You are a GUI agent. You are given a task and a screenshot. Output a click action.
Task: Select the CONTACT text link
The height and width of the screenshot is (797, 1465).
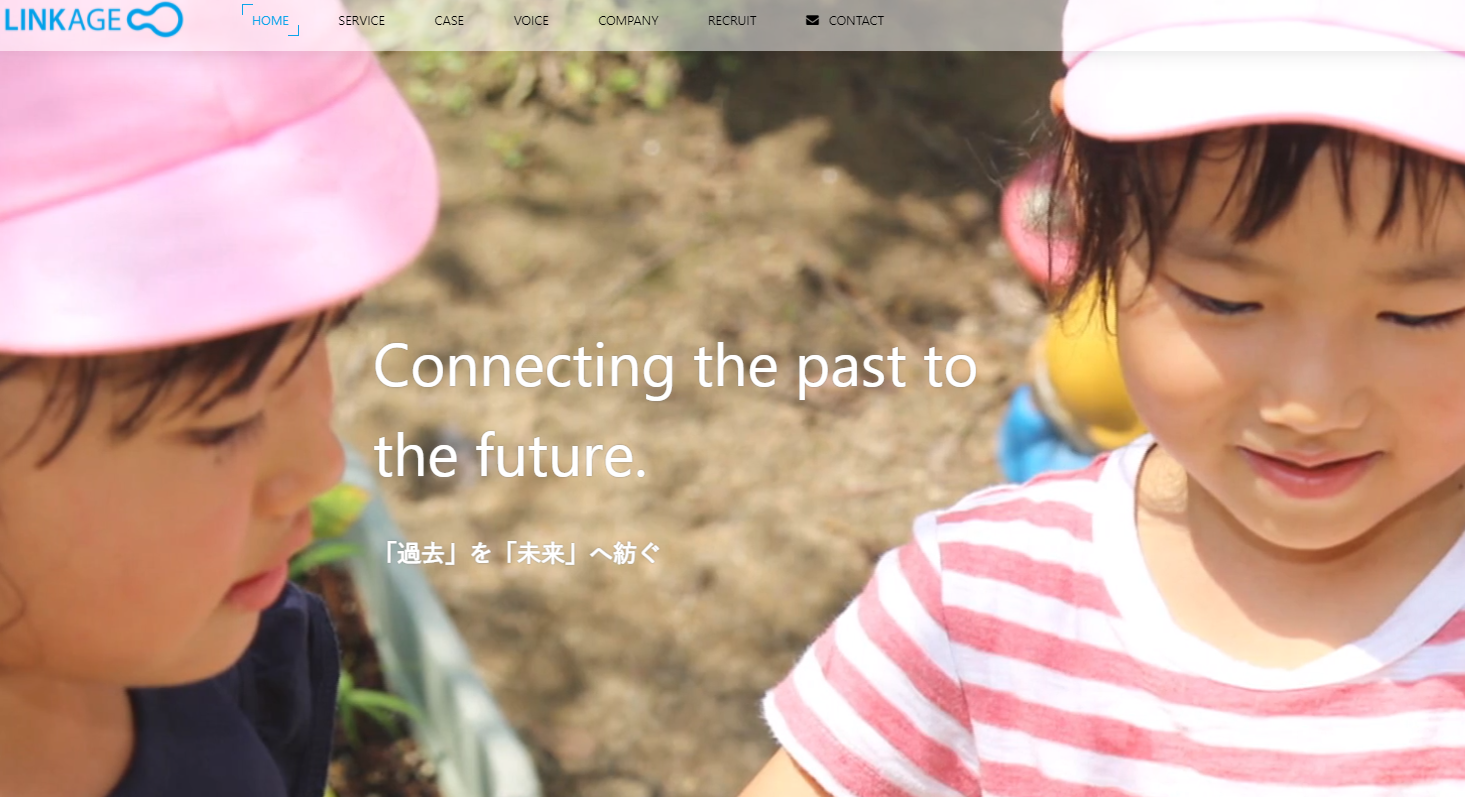click(856, 20)
